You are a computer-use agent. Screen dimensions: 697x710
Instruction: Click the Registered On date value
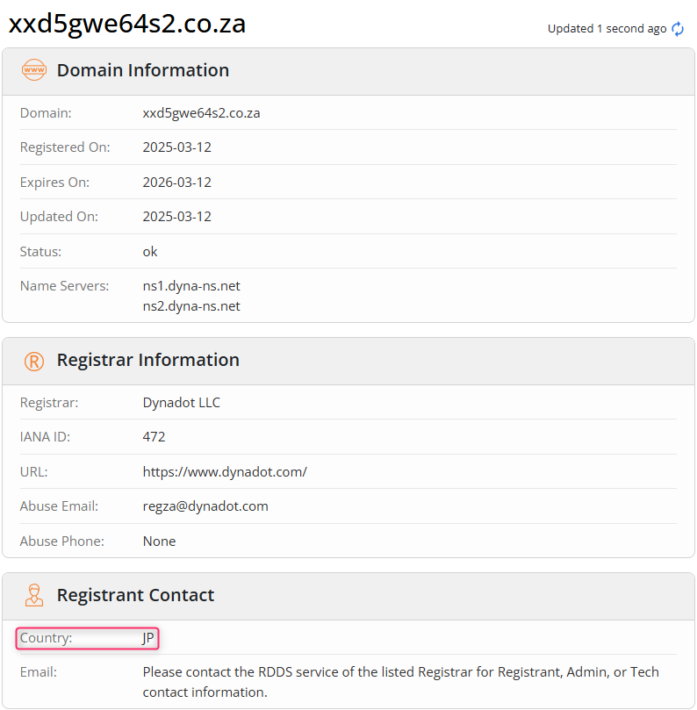click(x=177, y=148)
